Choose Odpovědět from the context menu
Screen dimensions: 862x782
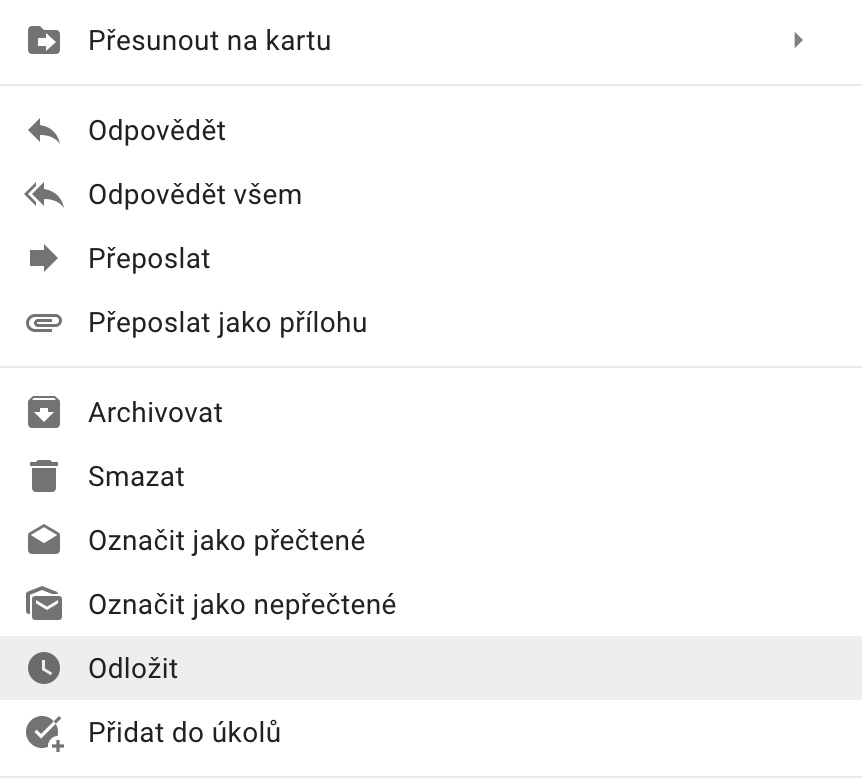tap(157, 131)
